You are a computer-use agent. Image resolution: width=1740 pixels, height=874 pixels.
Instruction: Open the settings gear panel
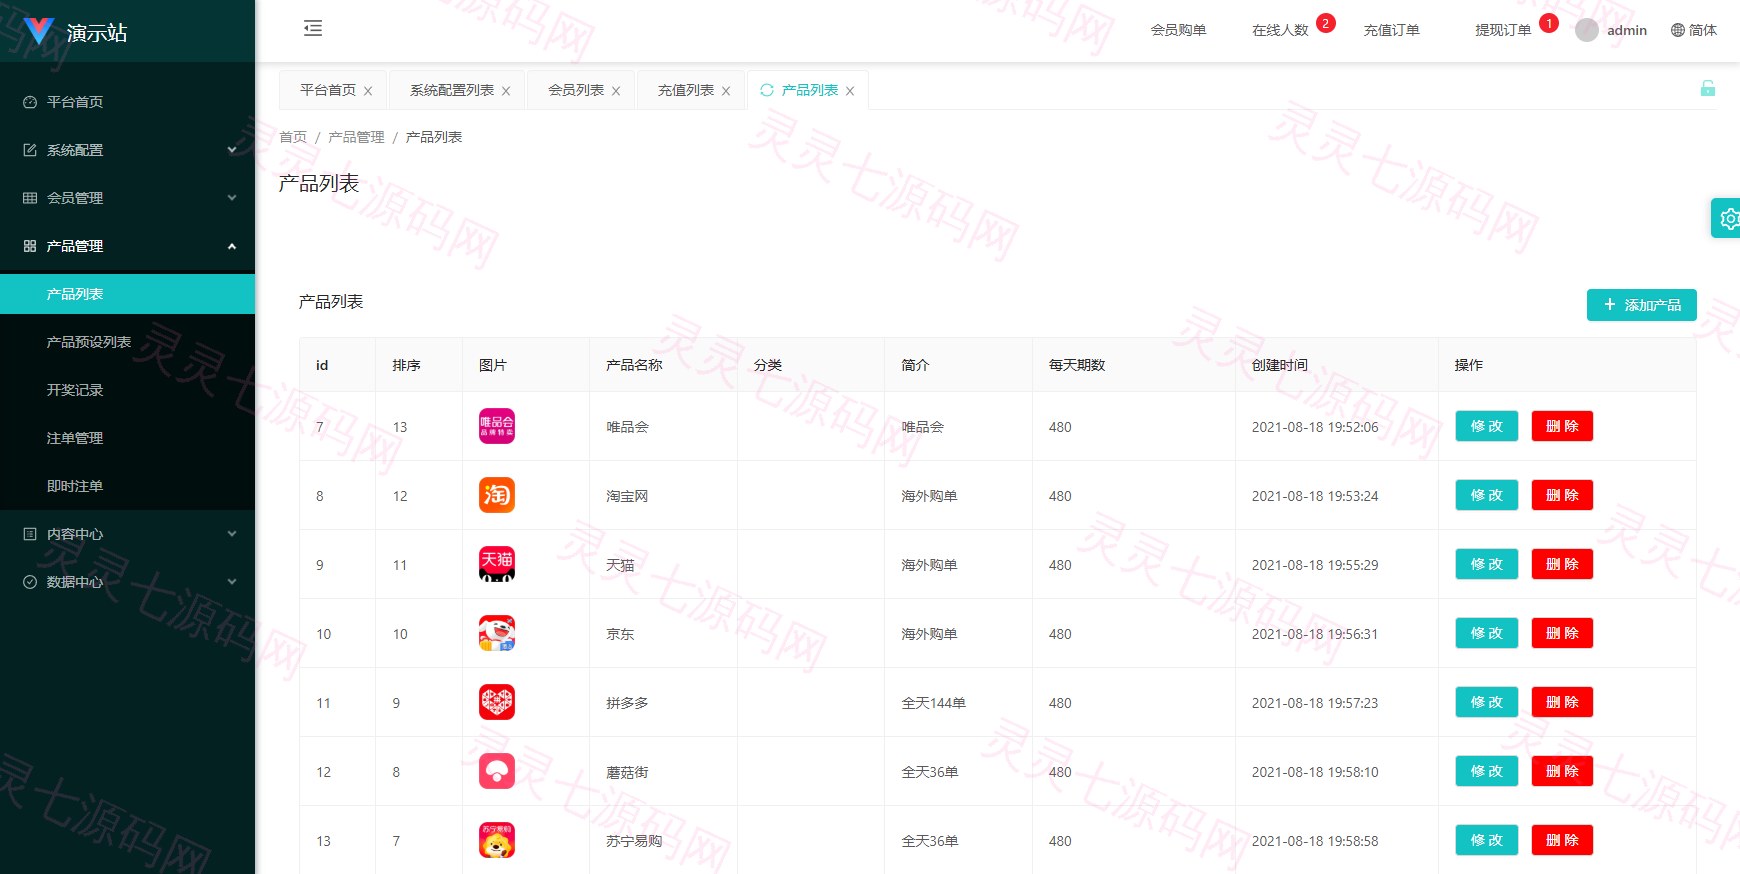(x=1728, y=218)
